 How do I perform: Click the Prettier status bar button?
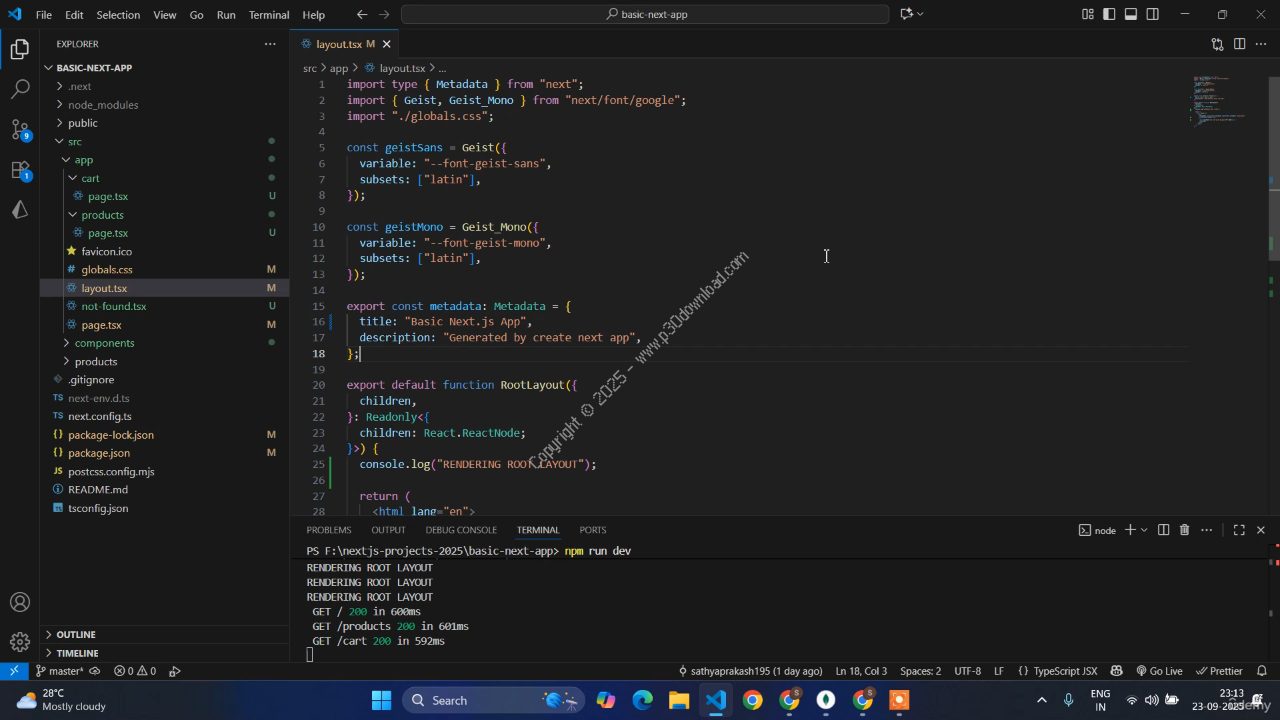pos(1219,671)
